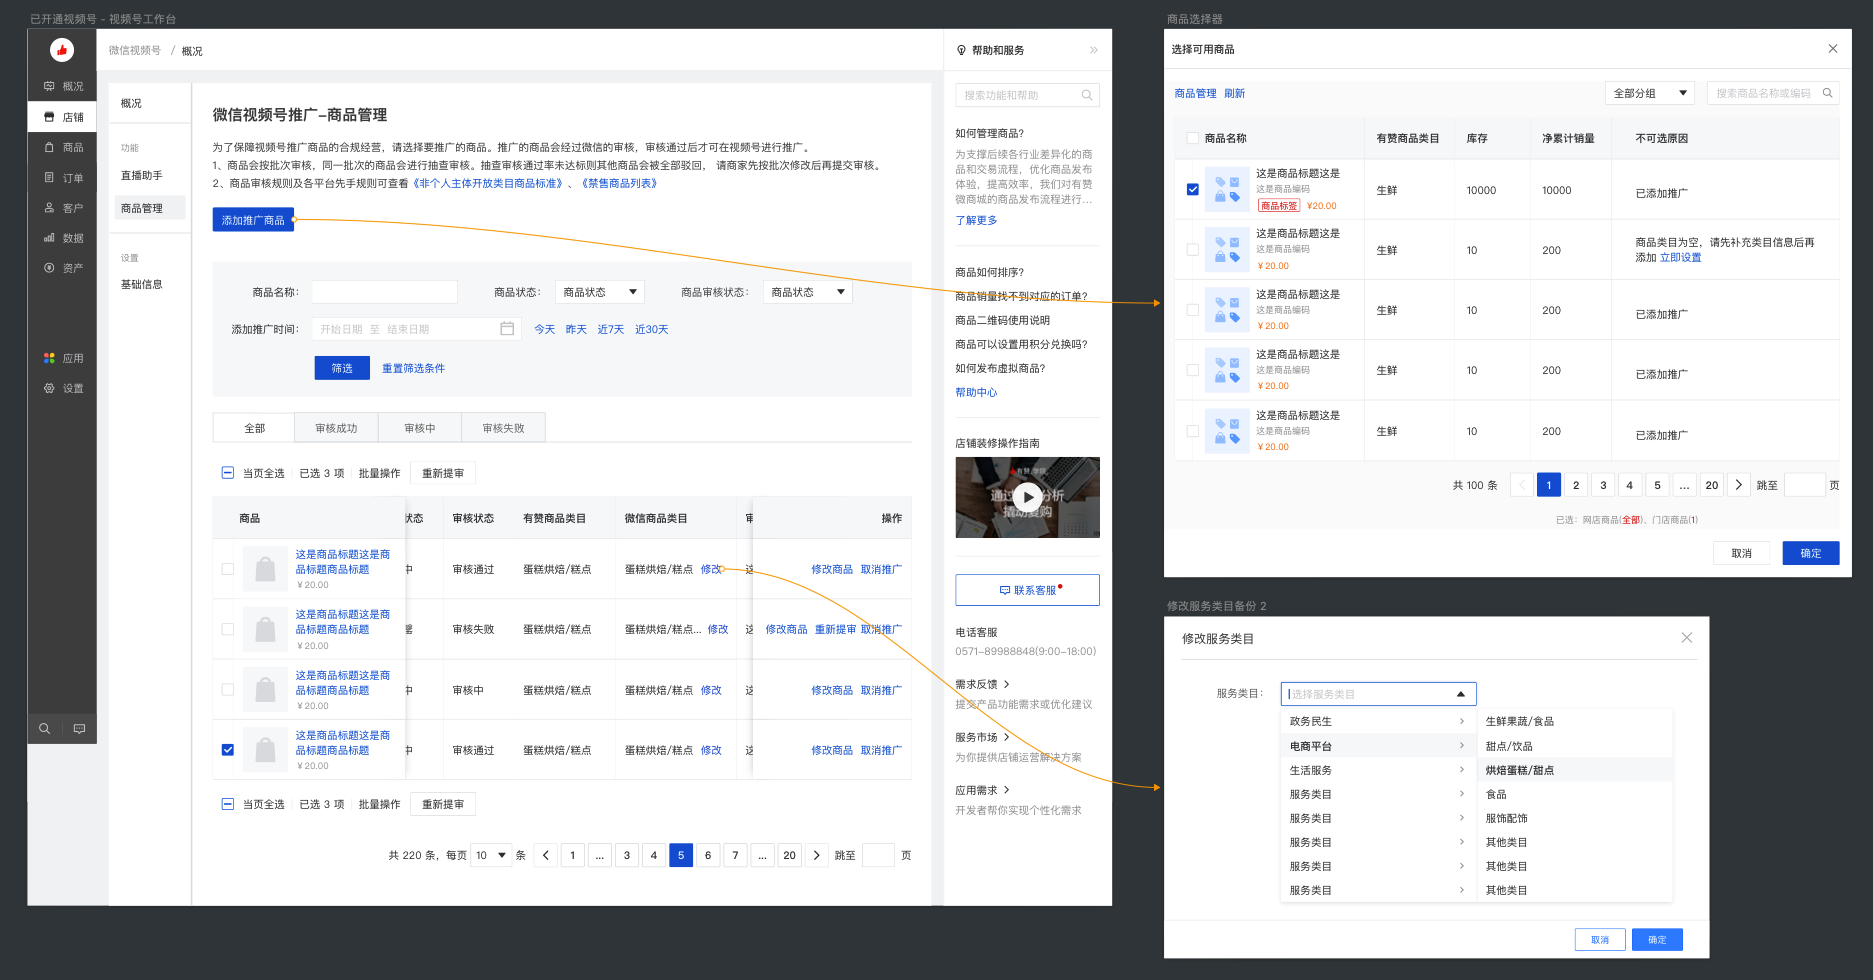Open 设置 settings in the dark sidebar
Viewport: 1873px width, 980px height.
(x=63, y=388)
